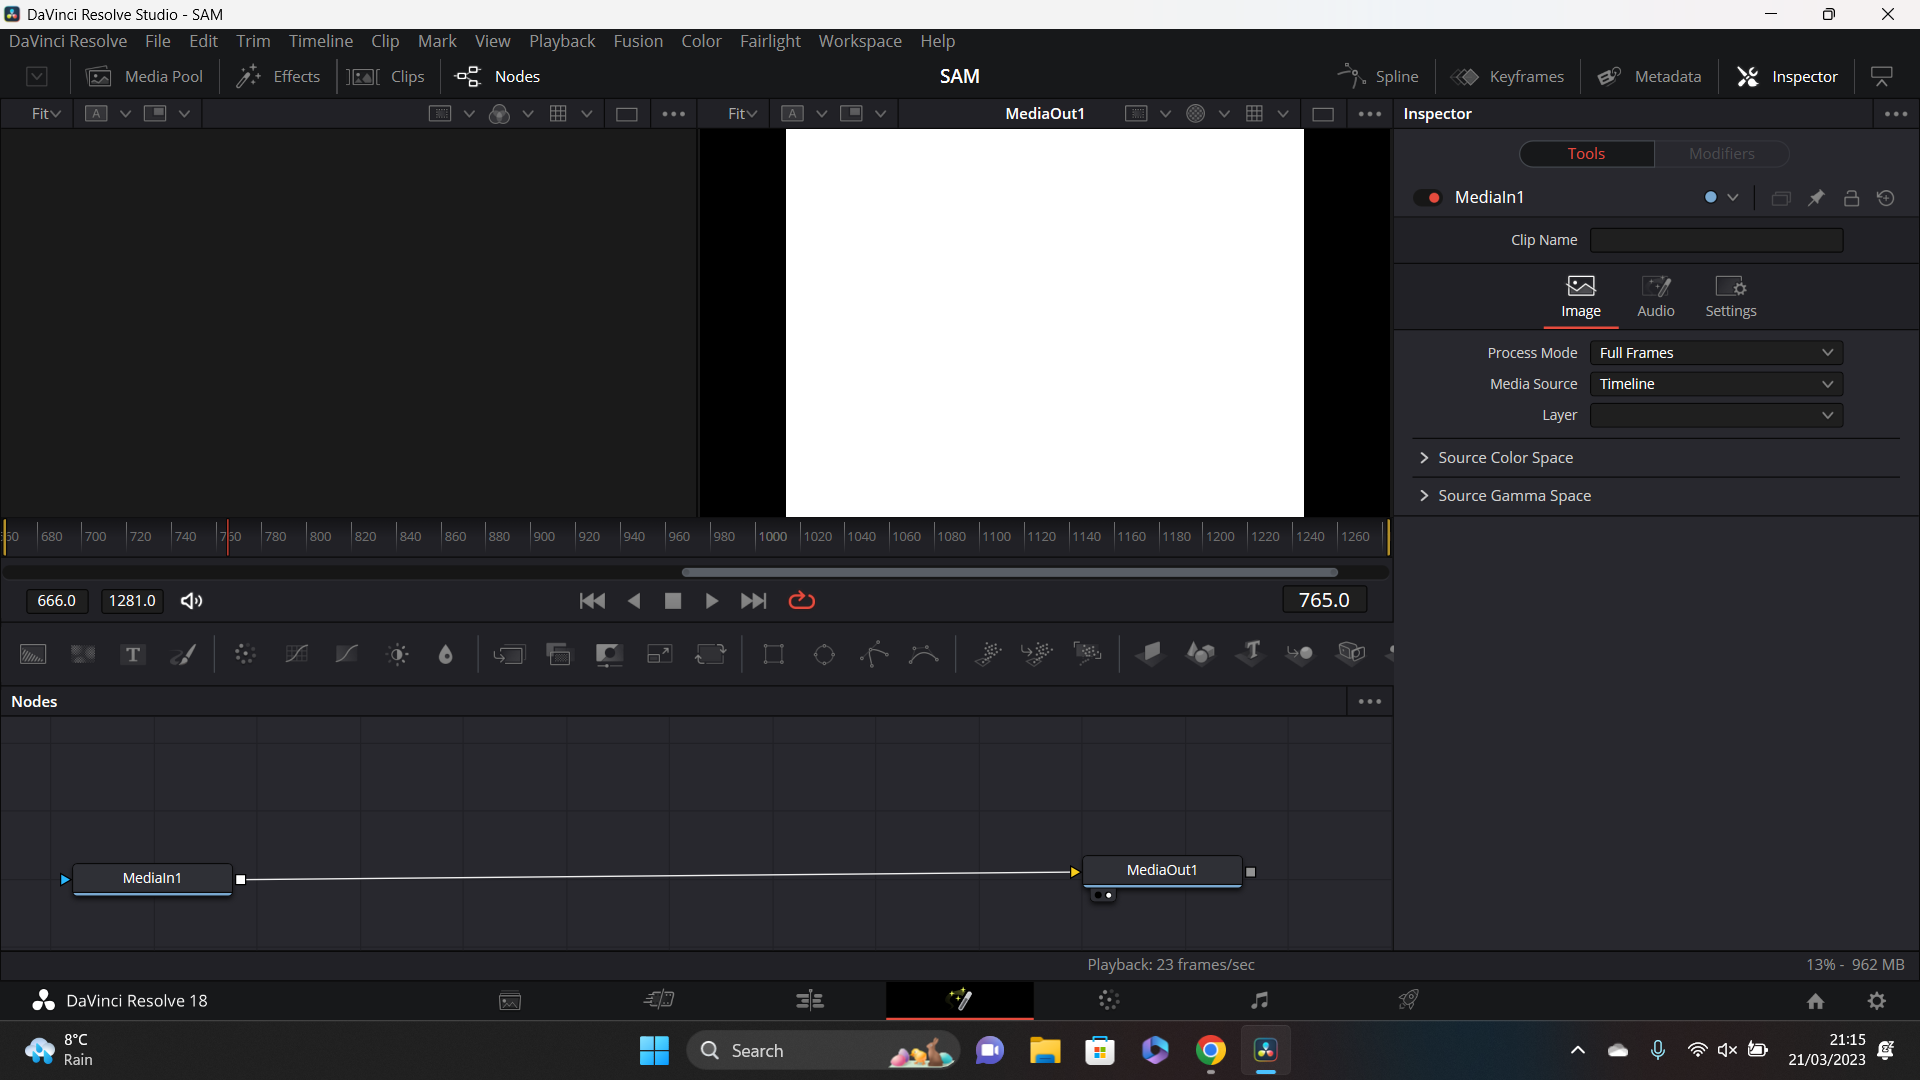
Task: Open the Inspector panel
Action: coord(1789,75)
